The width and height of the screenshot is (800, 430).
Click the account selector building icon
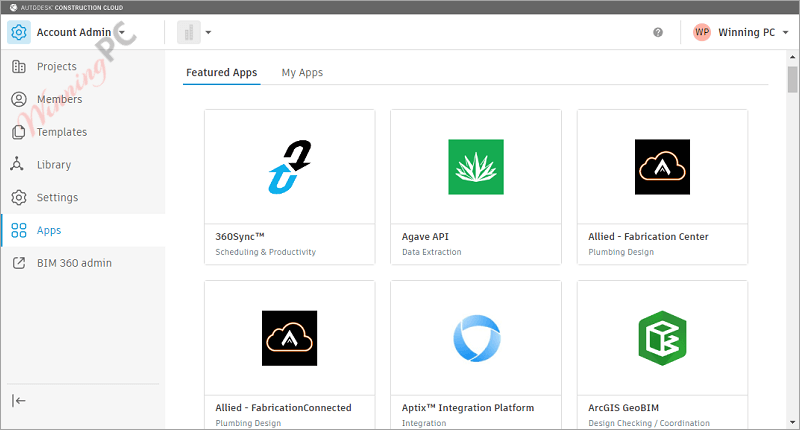point(189,32)
